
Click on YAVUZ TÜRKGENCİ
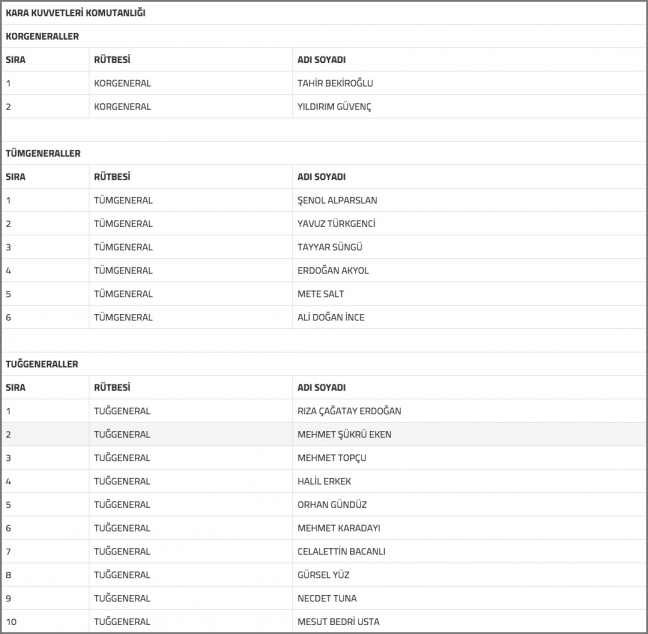pos(336,224)
